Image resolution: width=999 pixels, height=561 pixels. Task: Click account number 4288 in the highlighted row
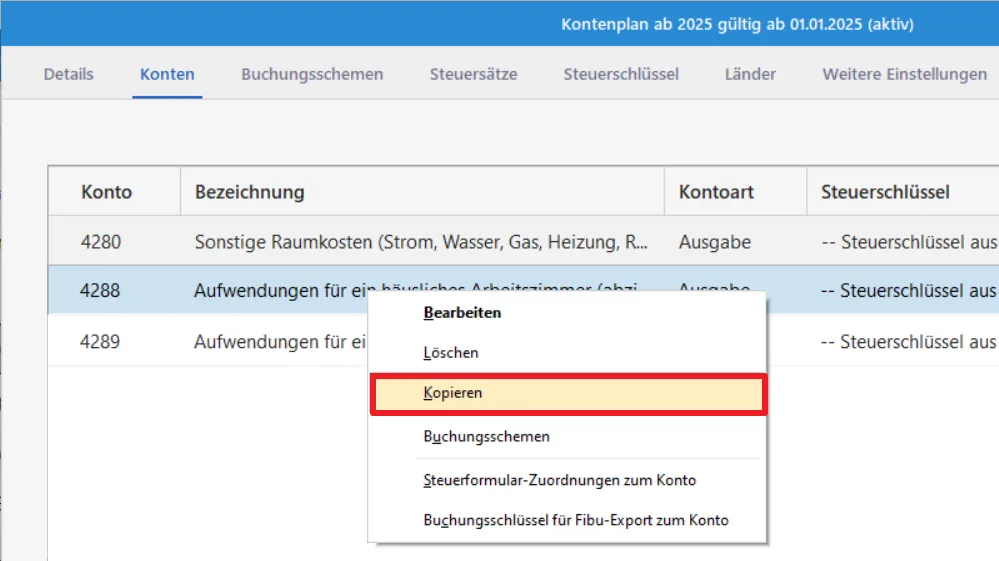tap(100, 291)
